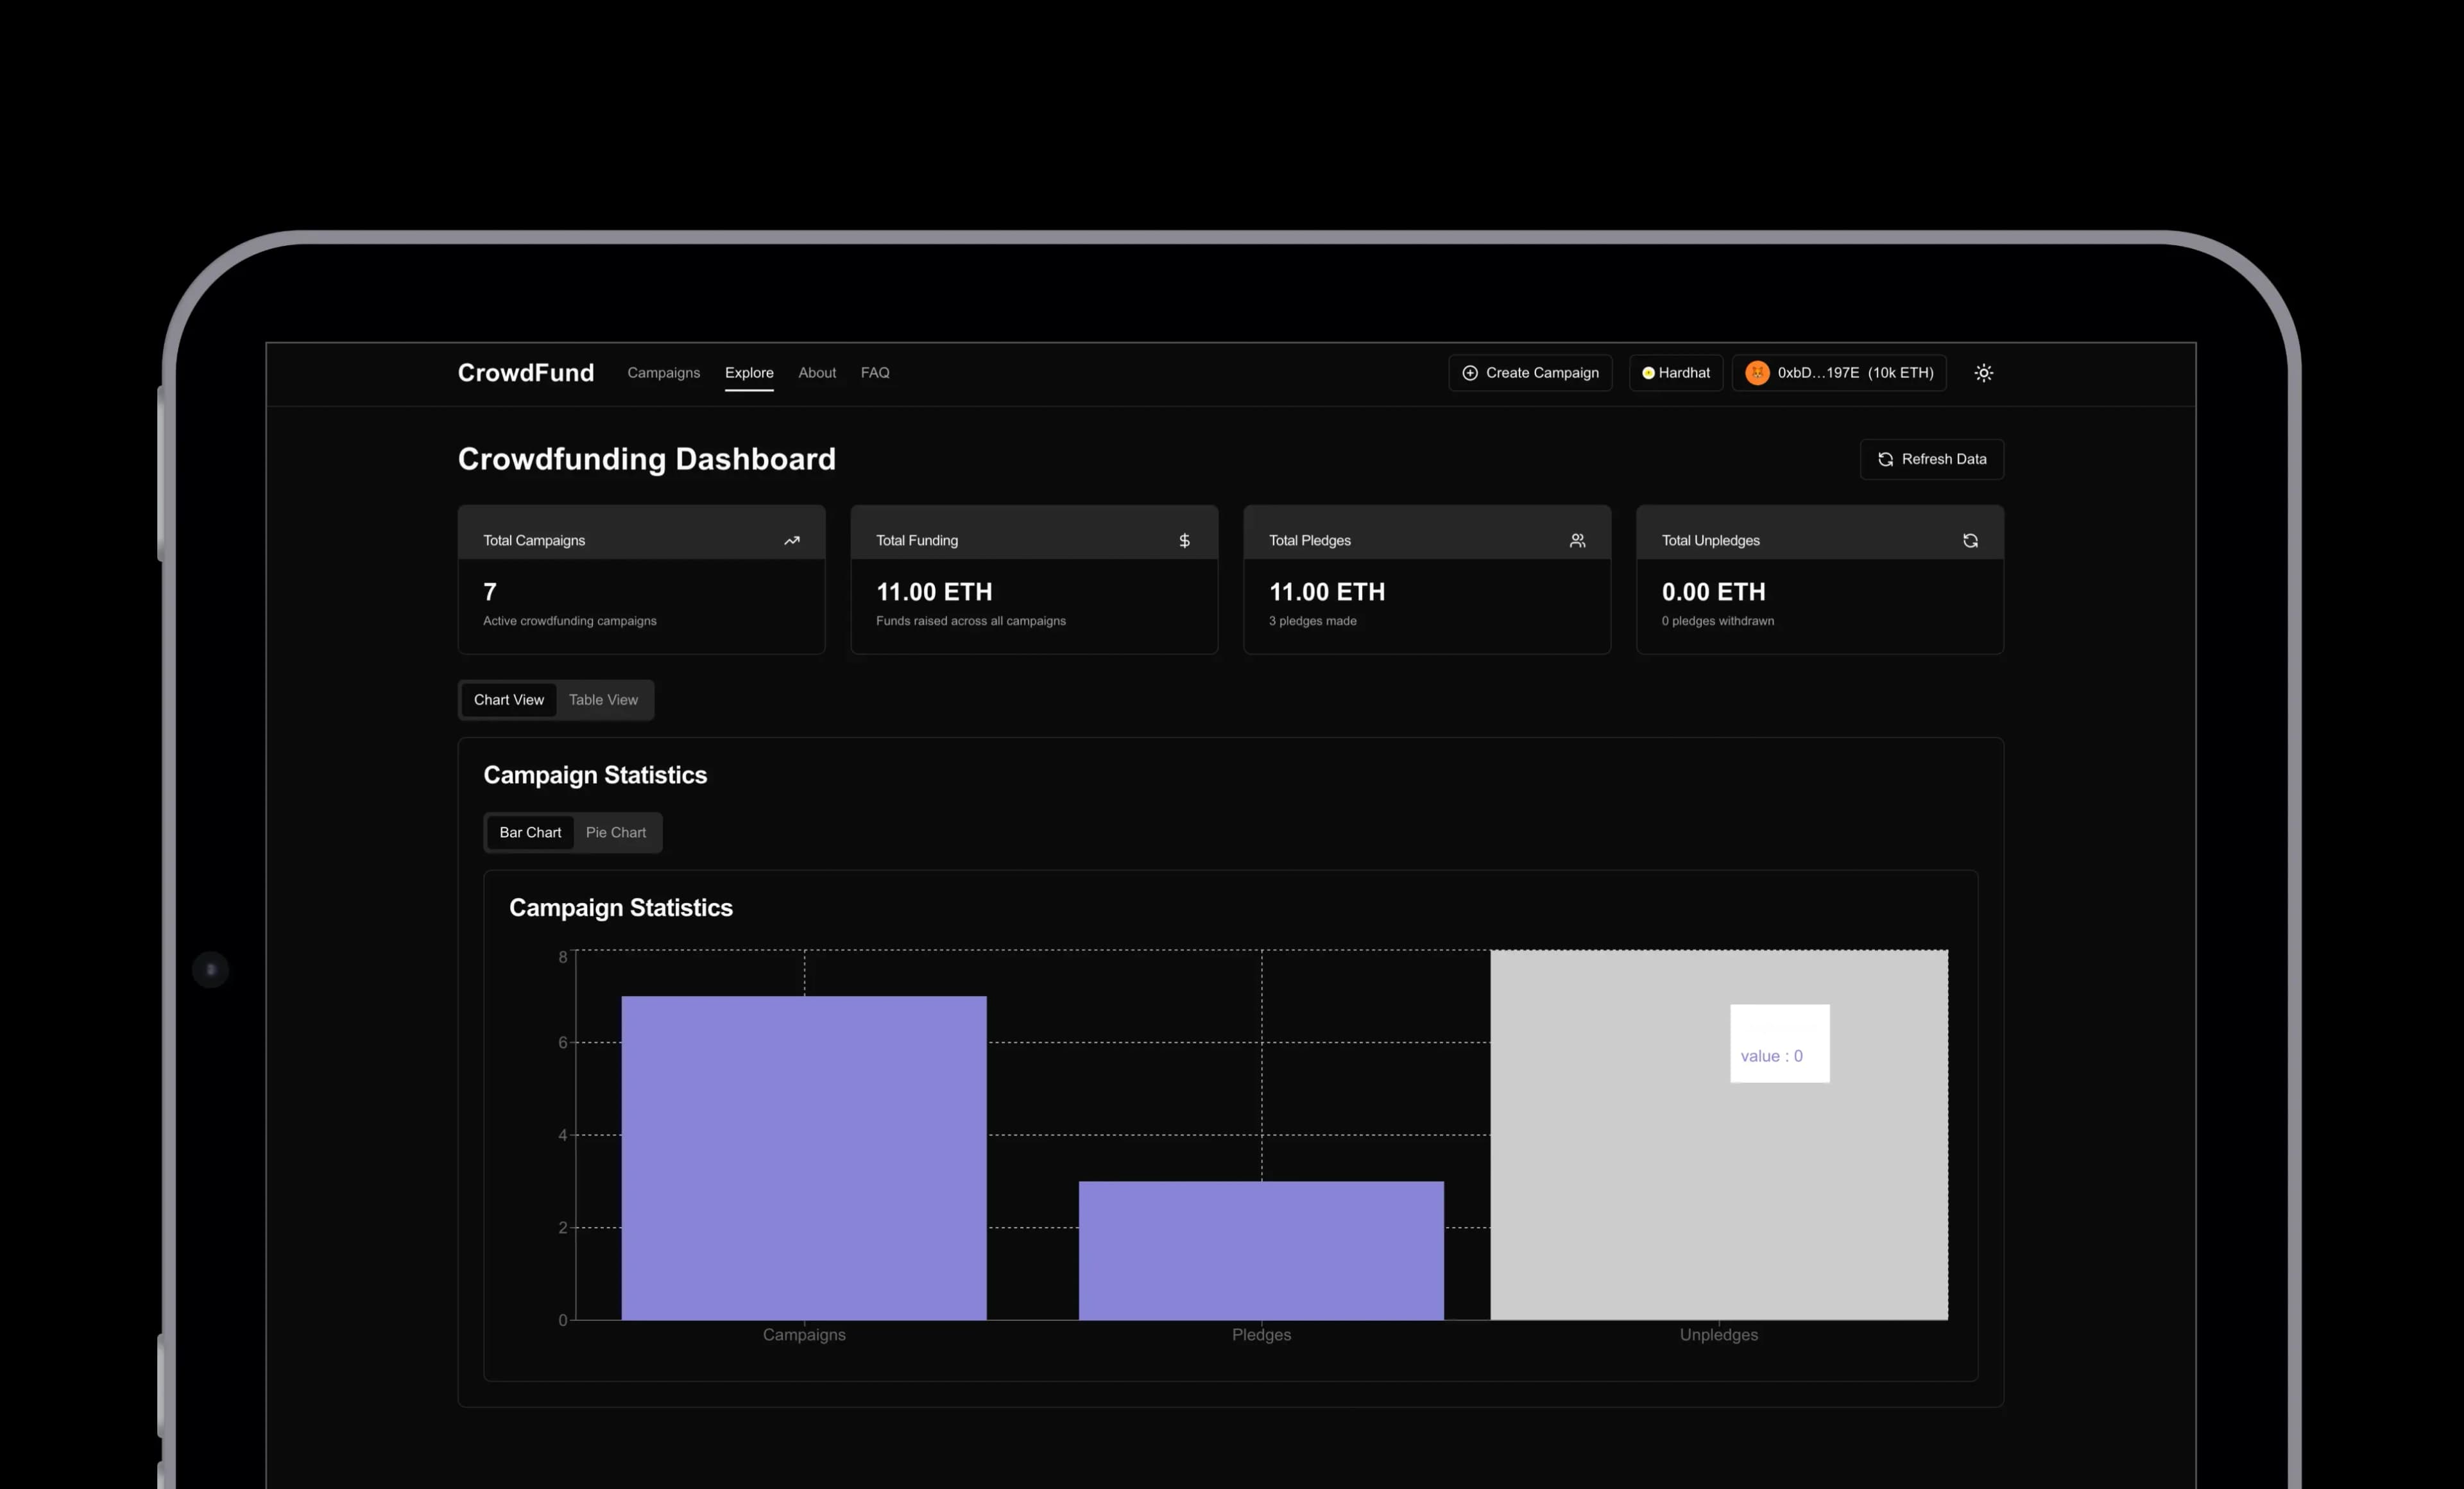This screenshot has height=1489, width=2464.
Task: Open the Explore tab
Action: (749, 372)
